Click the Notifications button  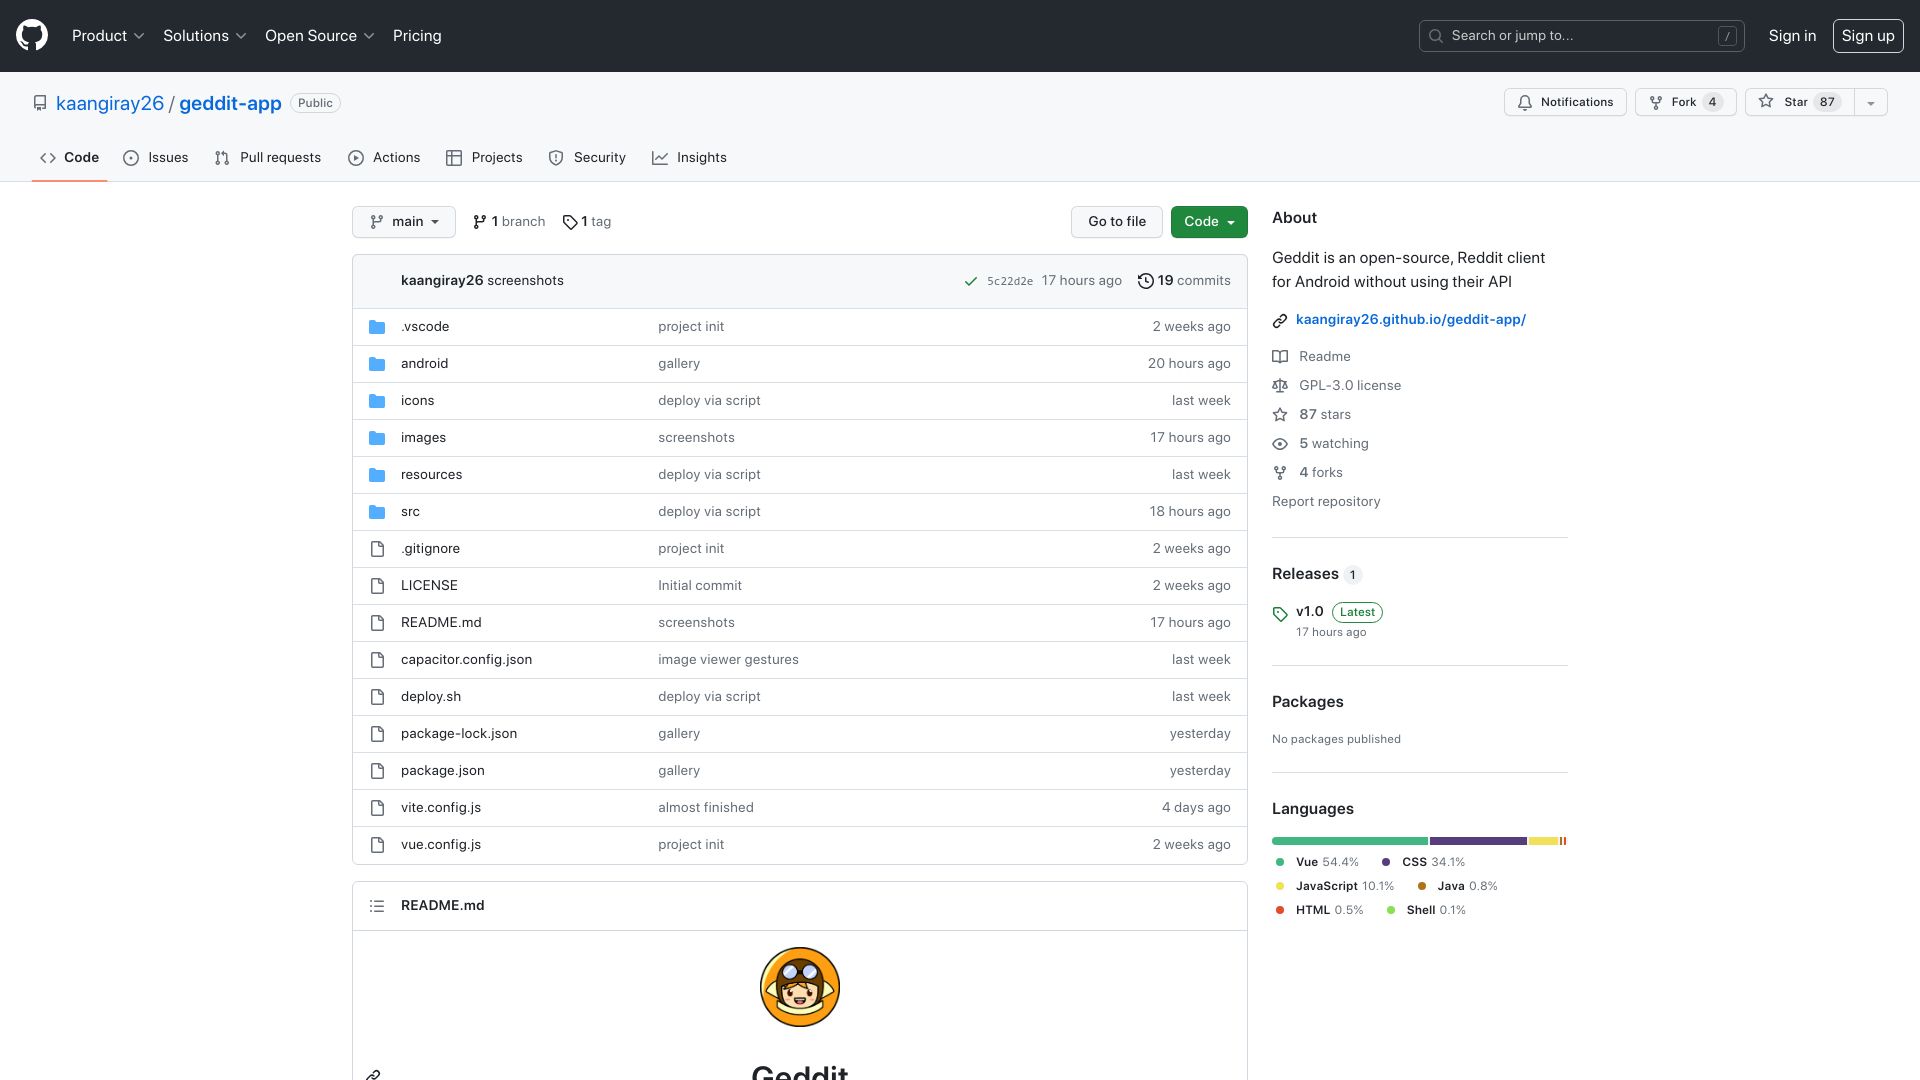coord(1565,102)
